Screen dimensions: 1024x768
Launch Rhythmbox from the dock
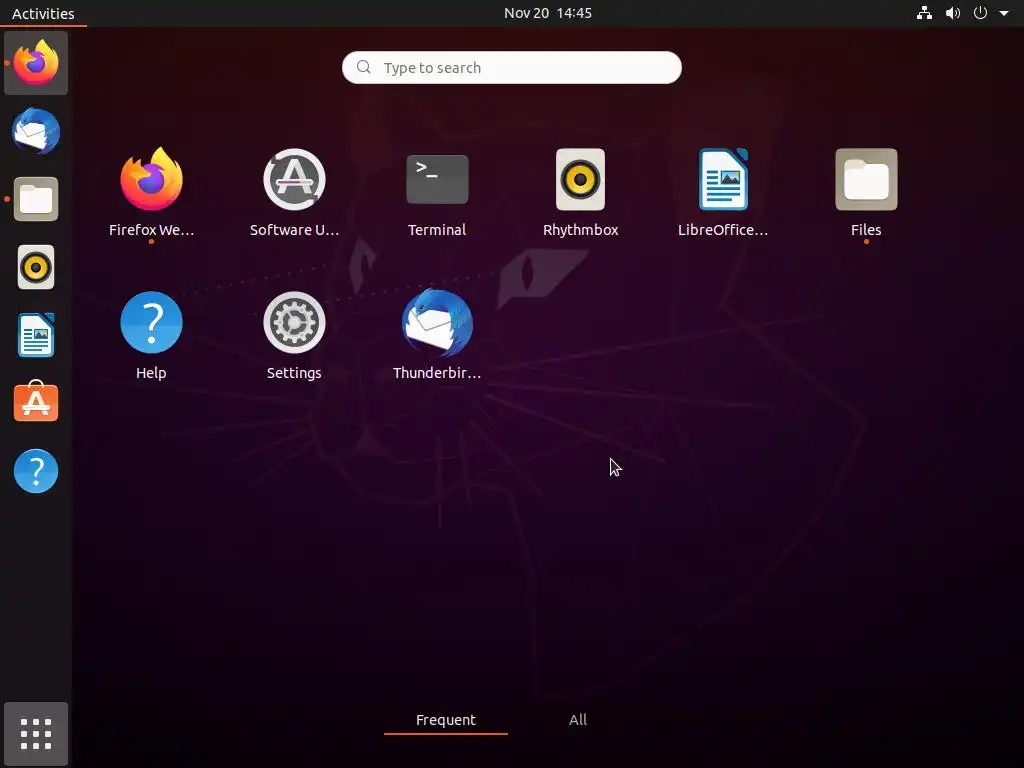36,267
